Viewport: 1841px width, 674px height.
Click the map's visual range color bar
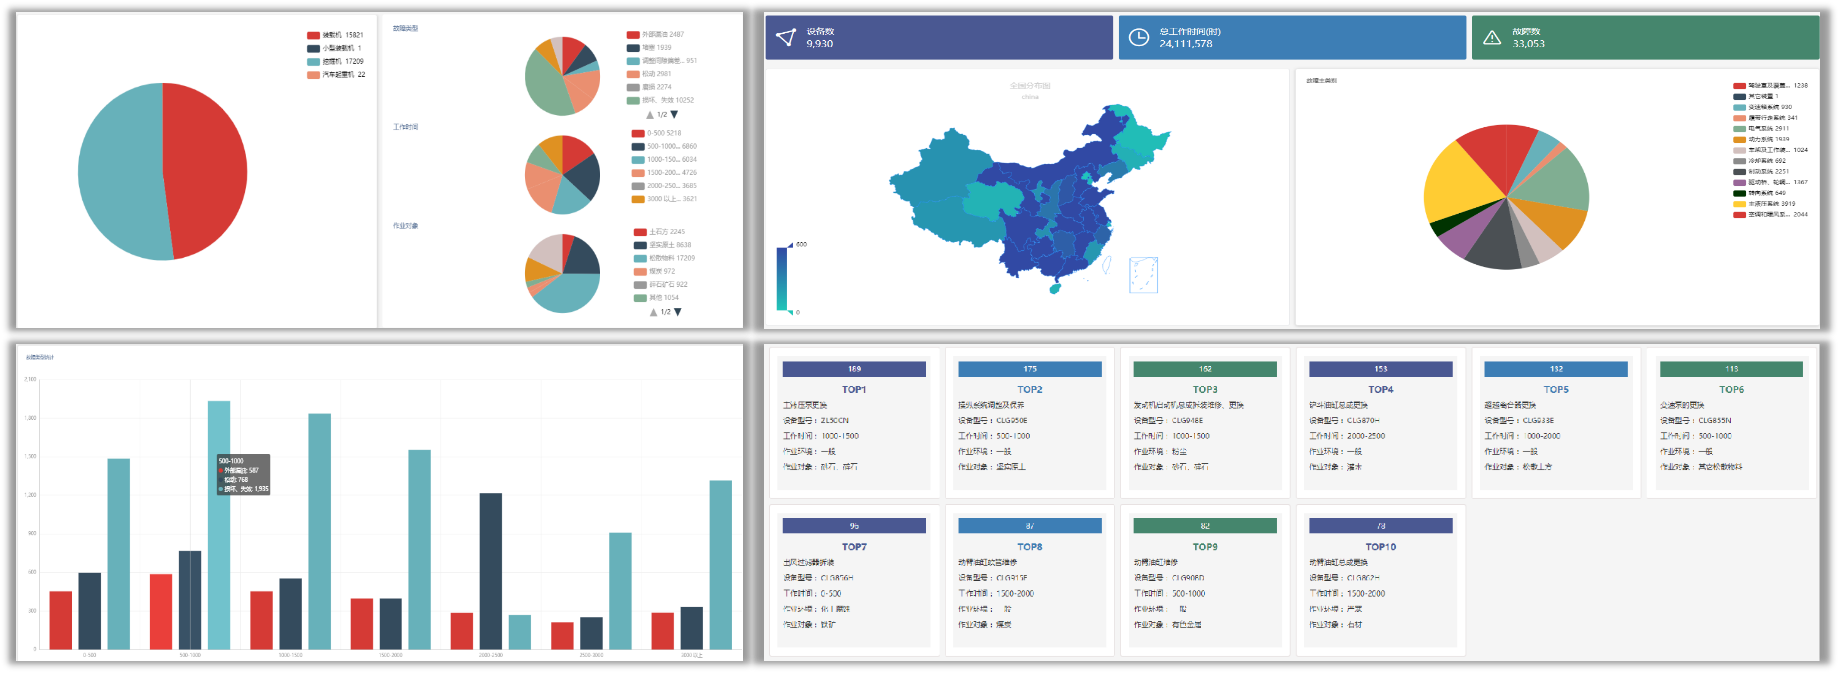781,278
